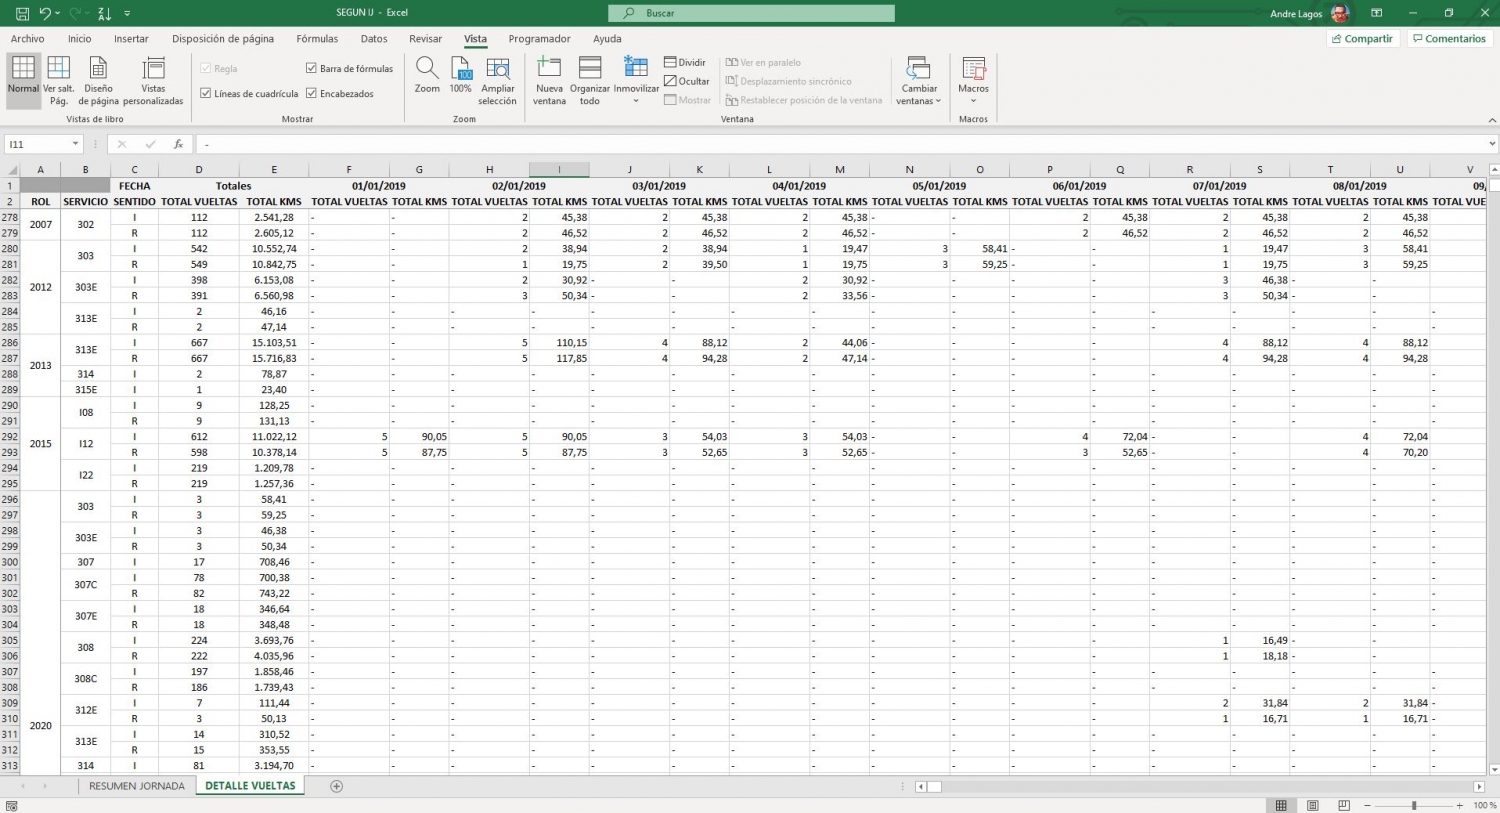1500x813 pixels.
Task: Select Page Layout view icon in status bar
Action: [x=1313, y=805]
